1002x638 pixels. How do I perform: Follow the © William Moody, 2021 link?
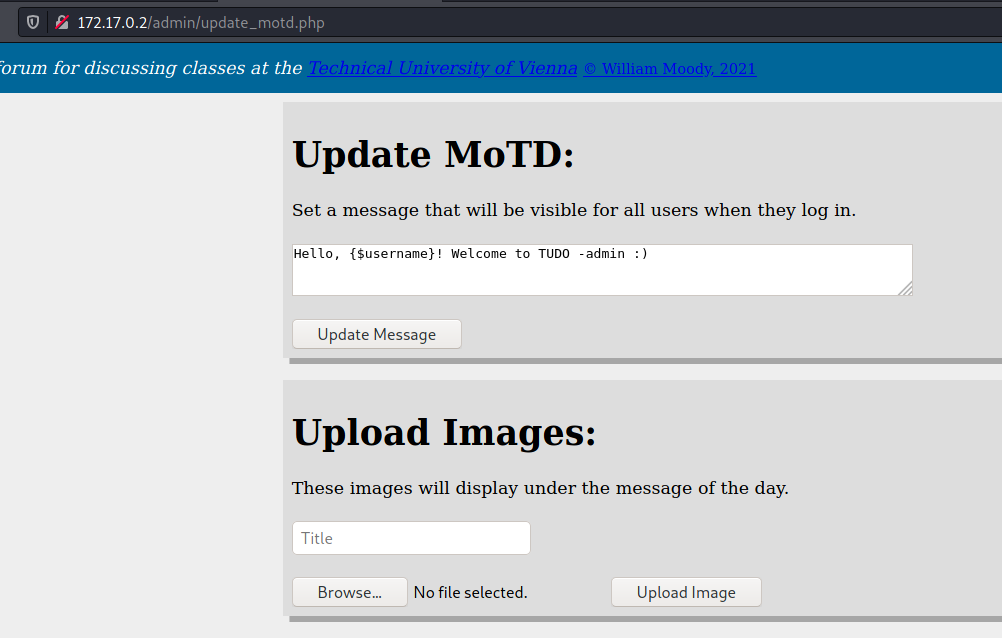pyautogui.click(x=669, y=68)
